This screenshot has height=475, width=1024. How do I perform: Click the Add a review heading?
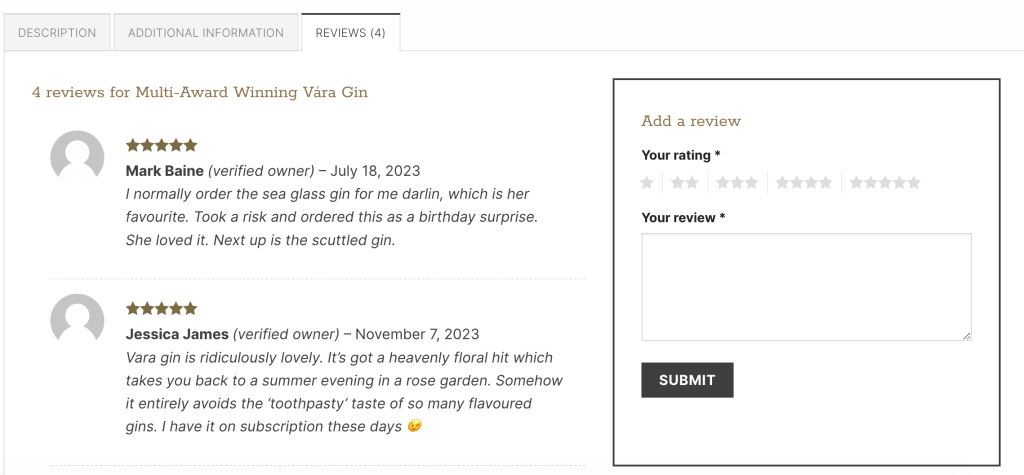[691, 121]
